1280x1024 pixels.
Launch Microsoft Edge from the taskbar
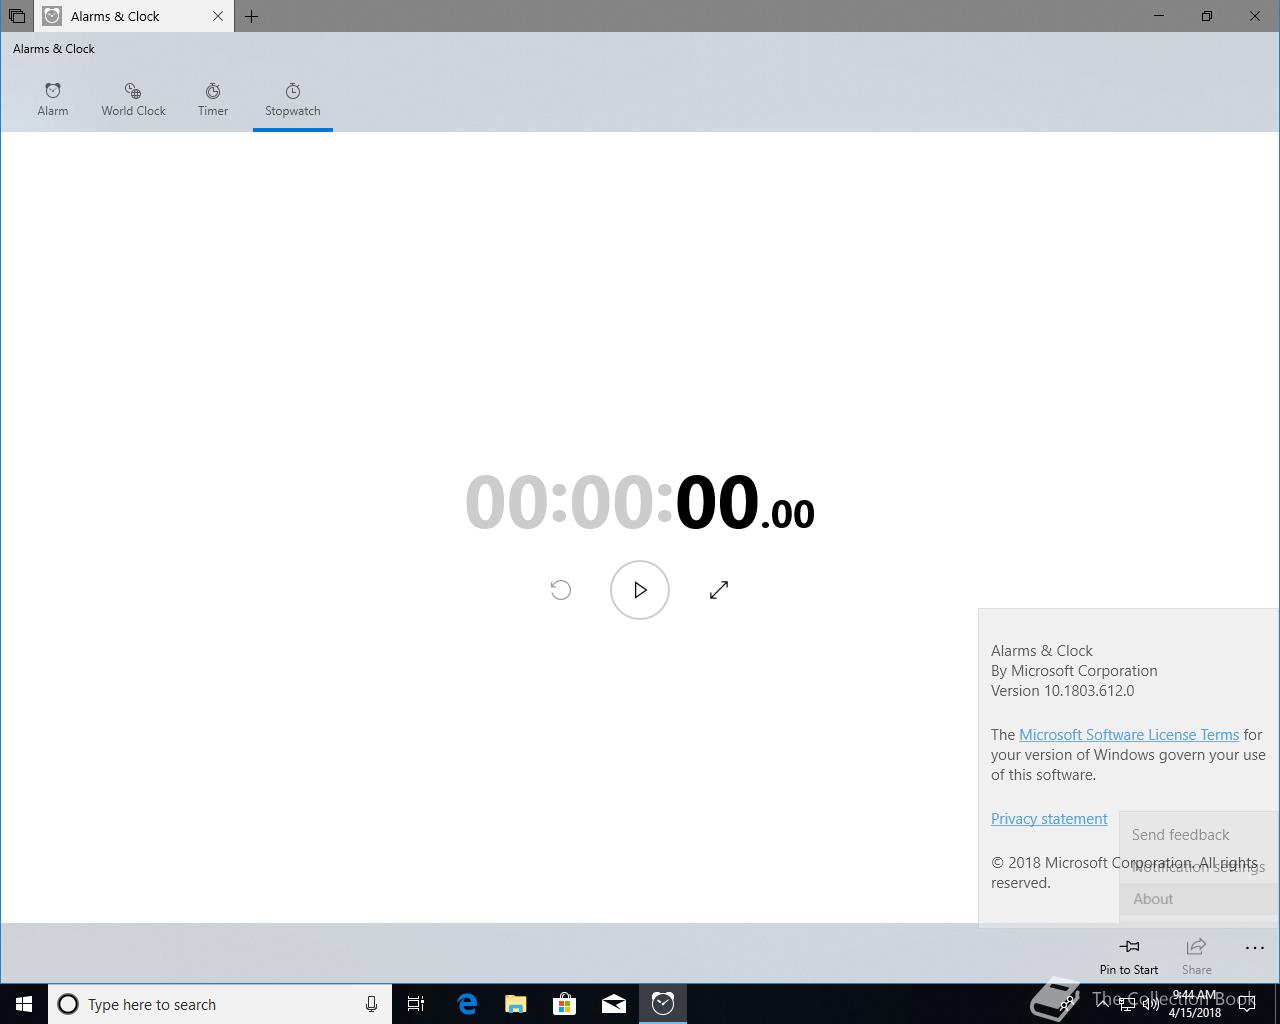[467, 1004]
